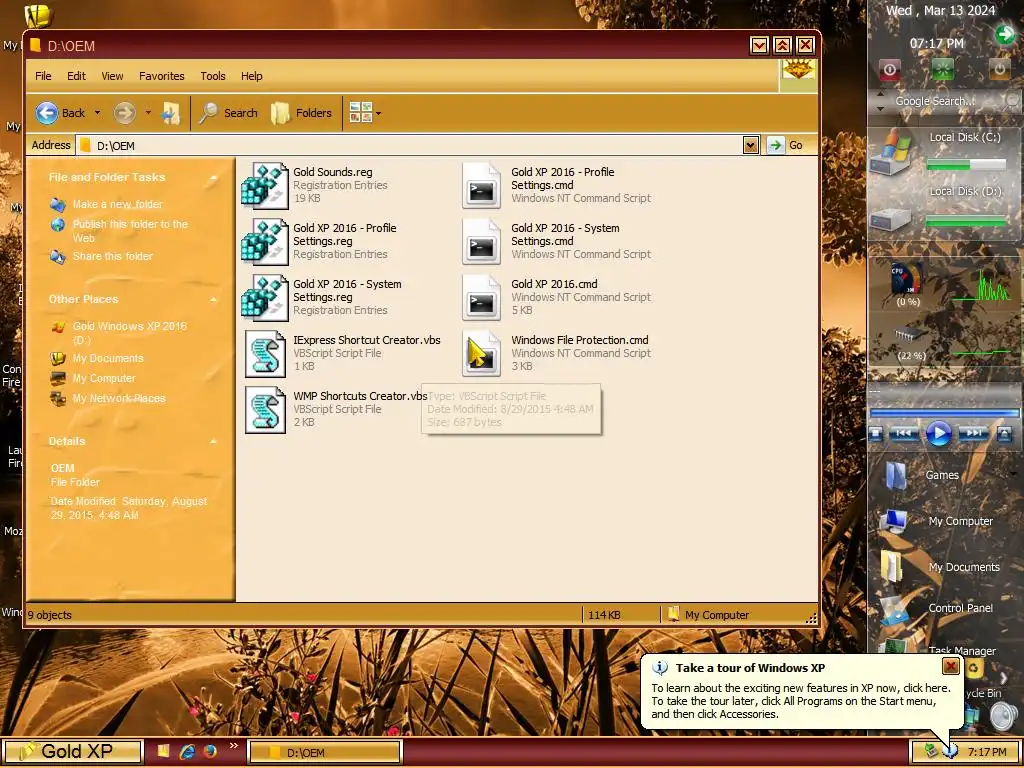Viewport: 1024px width, 768px height.
Task: Open the Views dropdown arrow
Action: tap(378, 114)
